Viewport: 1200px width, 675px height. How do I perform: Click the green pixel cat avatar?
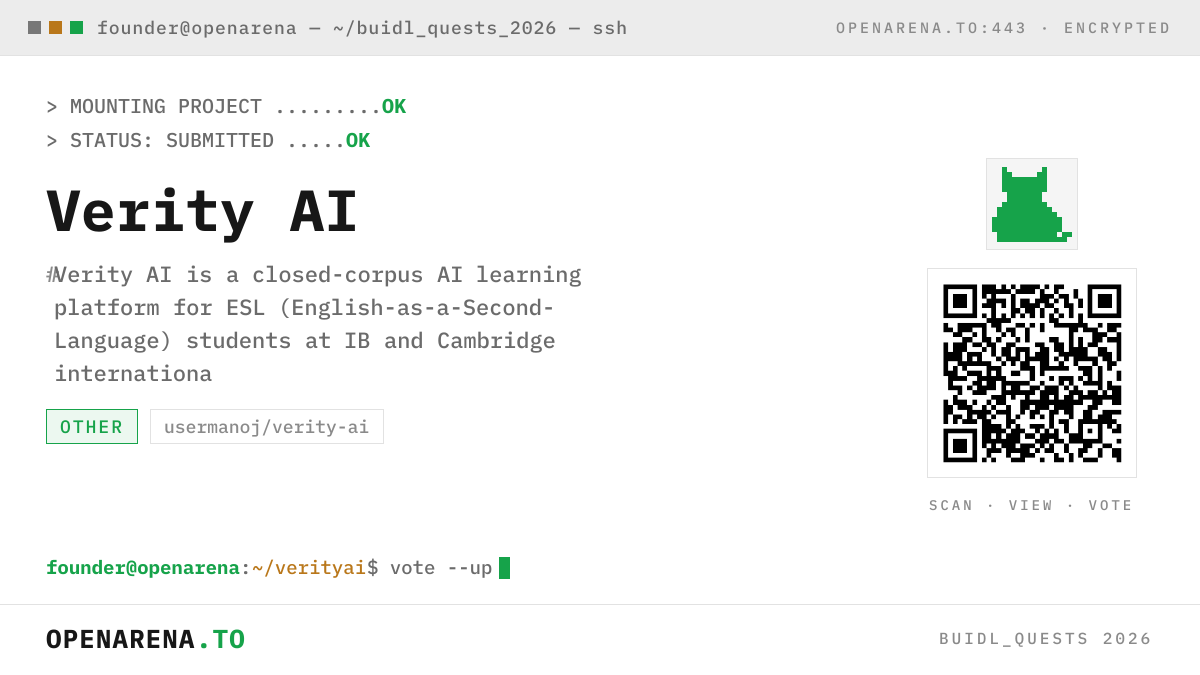(x=1032, y=204)
